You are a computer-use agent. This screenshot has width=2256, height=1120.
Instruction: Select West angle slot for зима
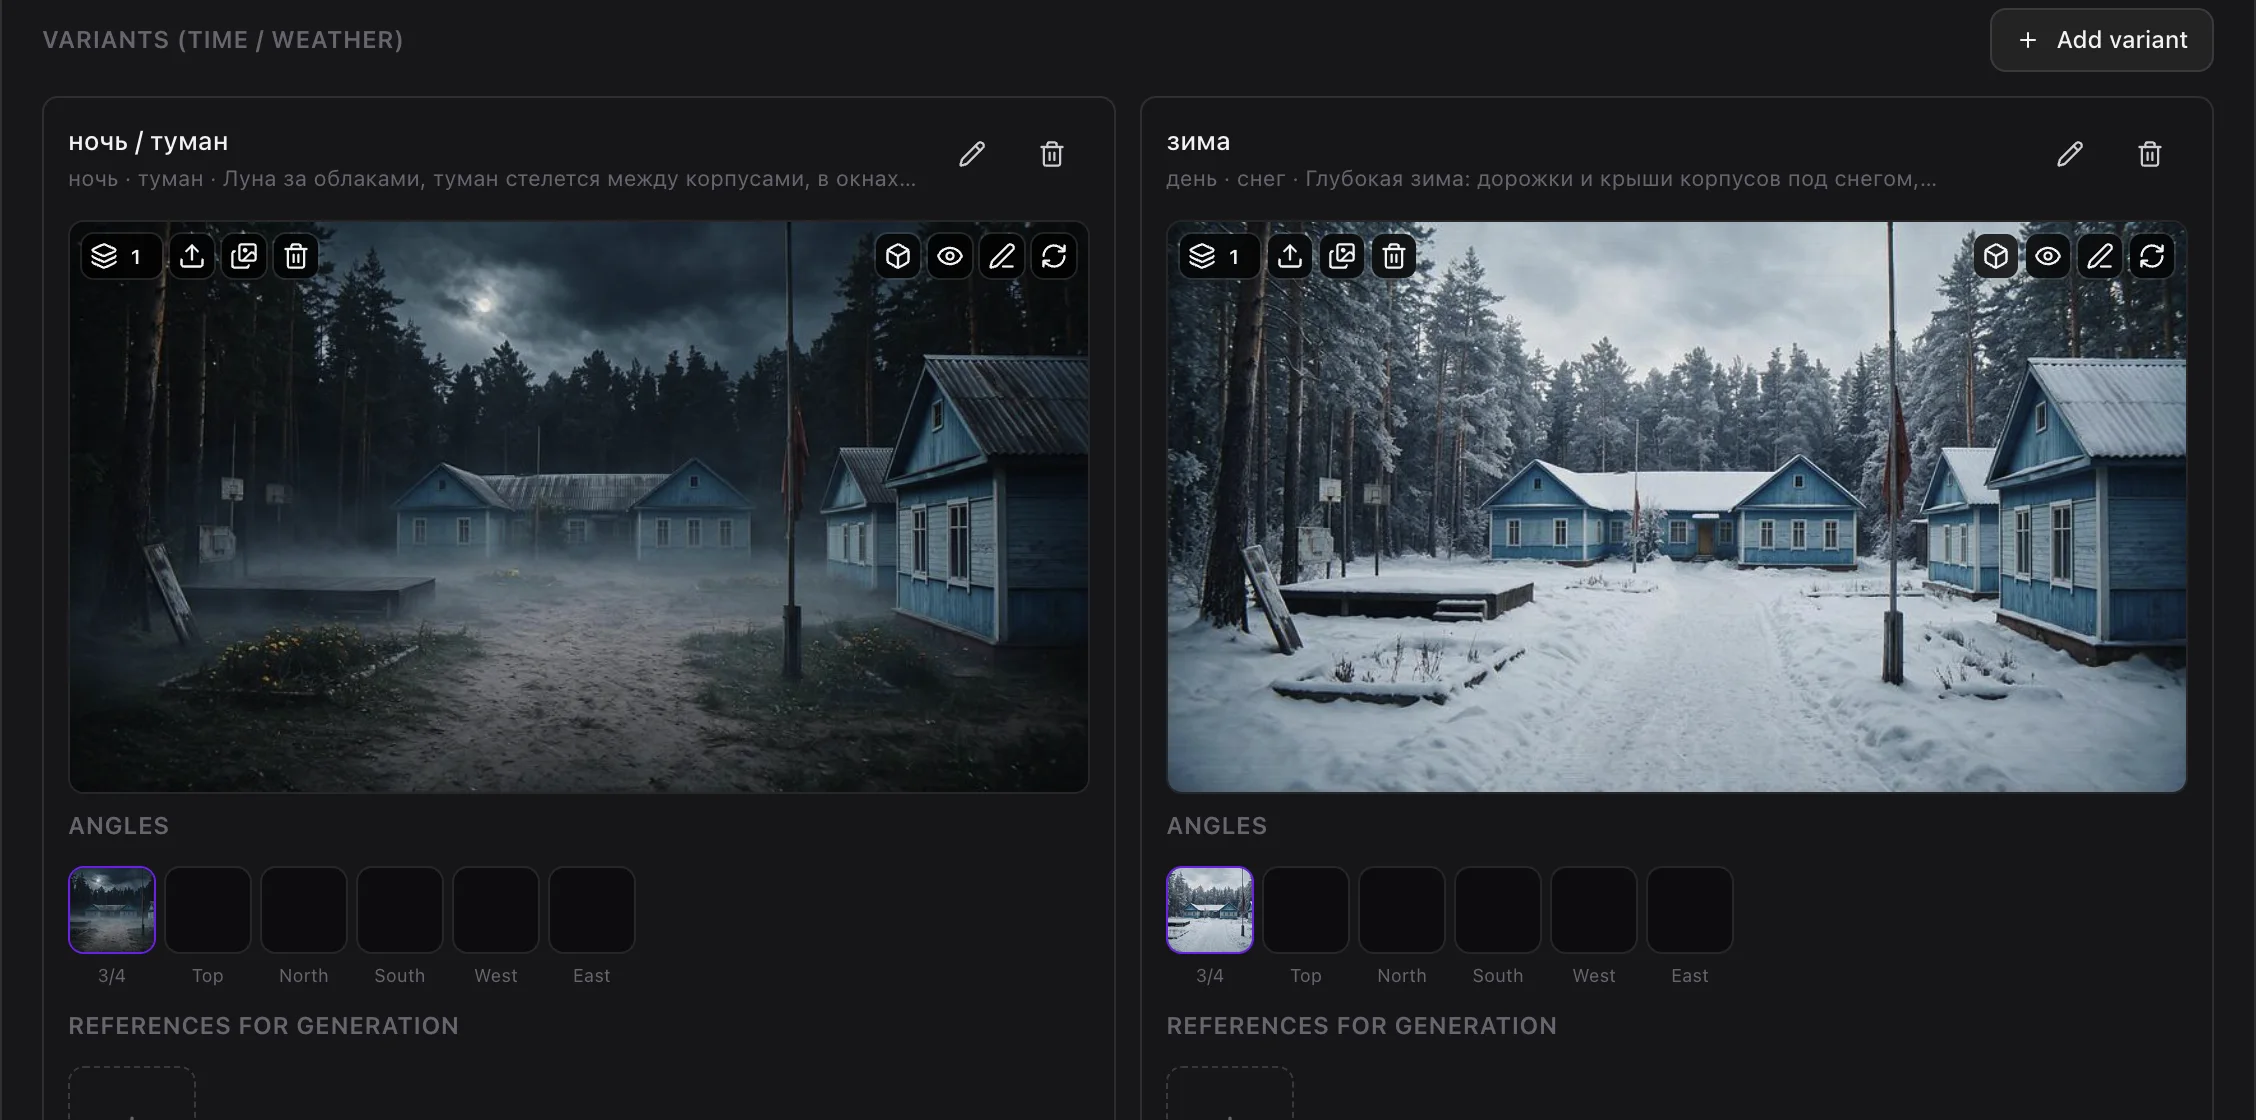tap(1594, 910)
